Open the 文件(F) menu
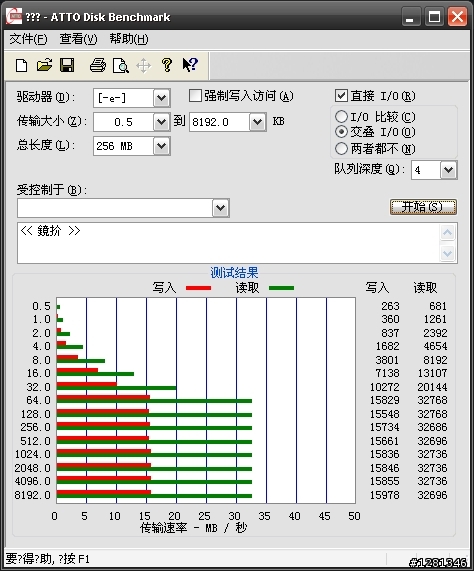This screenshot has width=474, height=571. pos(28,39)
